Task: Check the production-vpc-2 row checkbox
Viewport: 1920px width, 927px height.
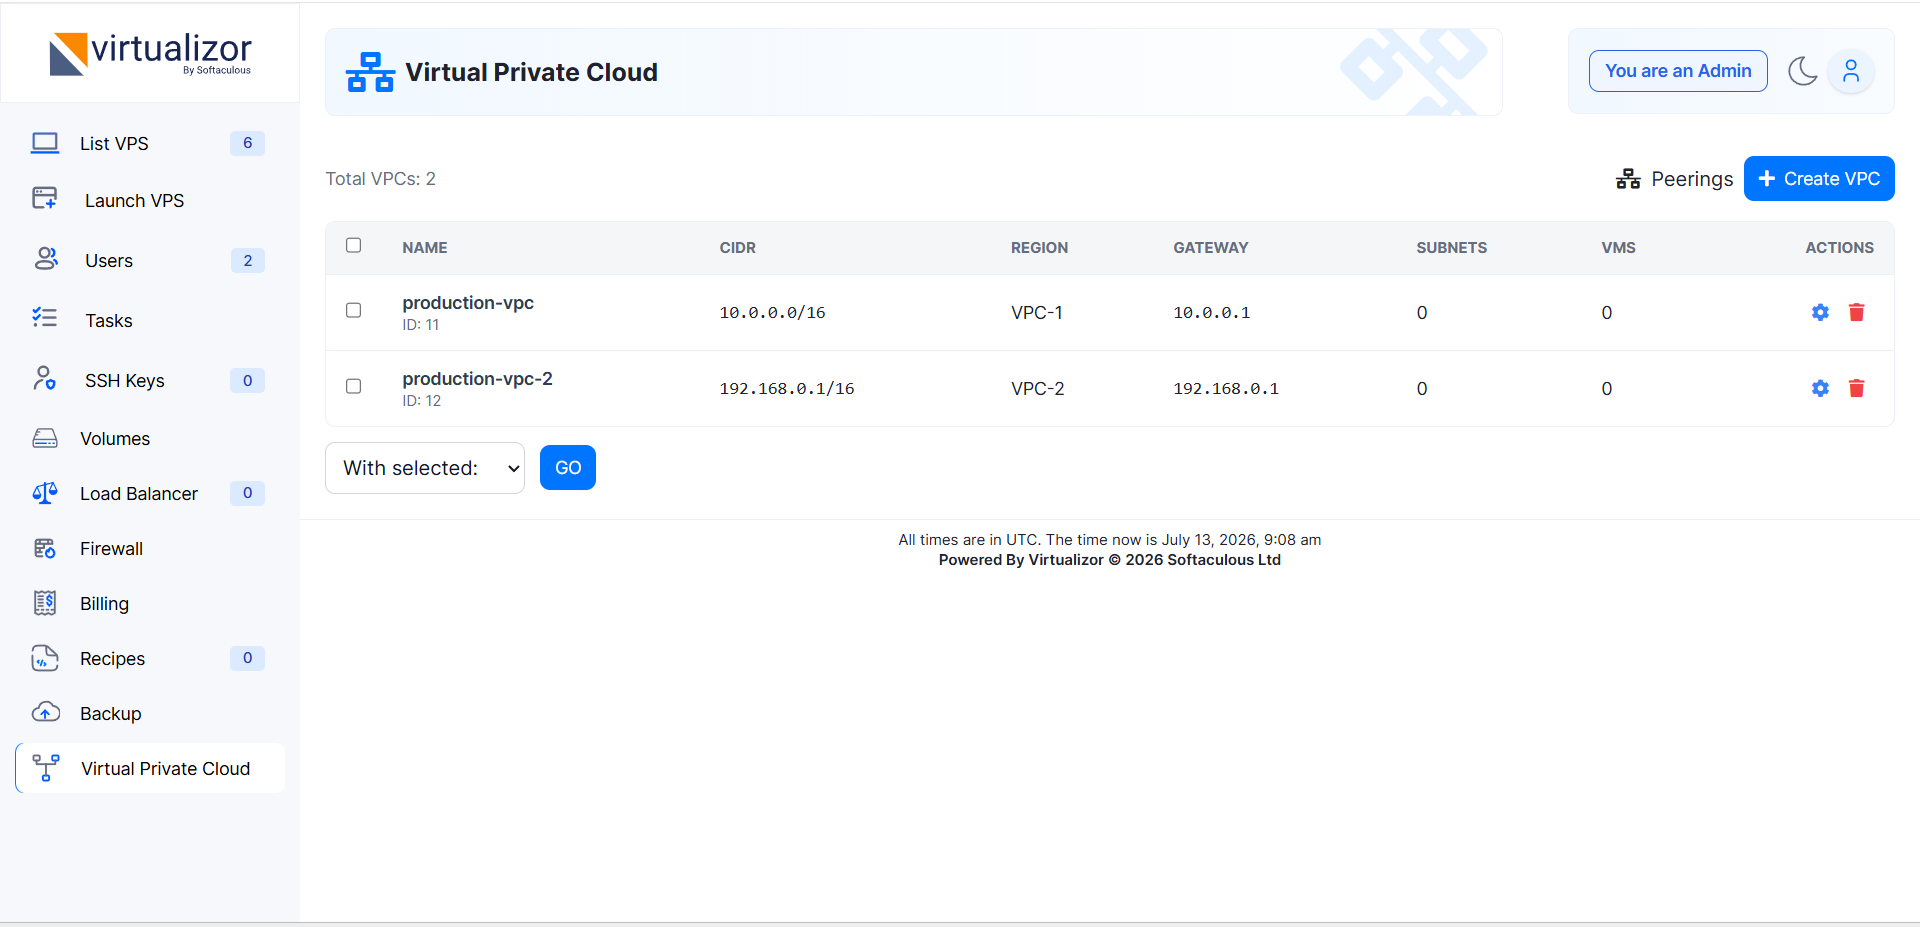Action: click(x=353, y=386)
